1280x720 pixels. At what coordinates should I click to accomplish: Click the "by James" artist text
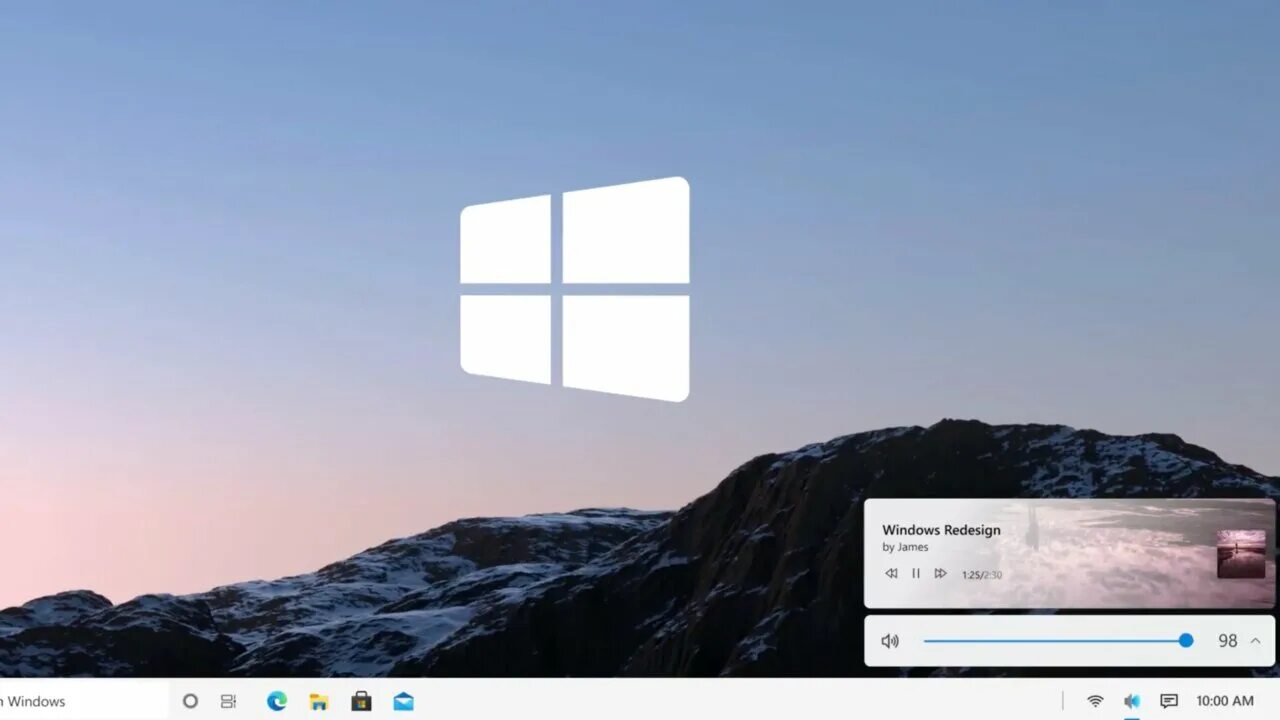click(x=905, y=547)
